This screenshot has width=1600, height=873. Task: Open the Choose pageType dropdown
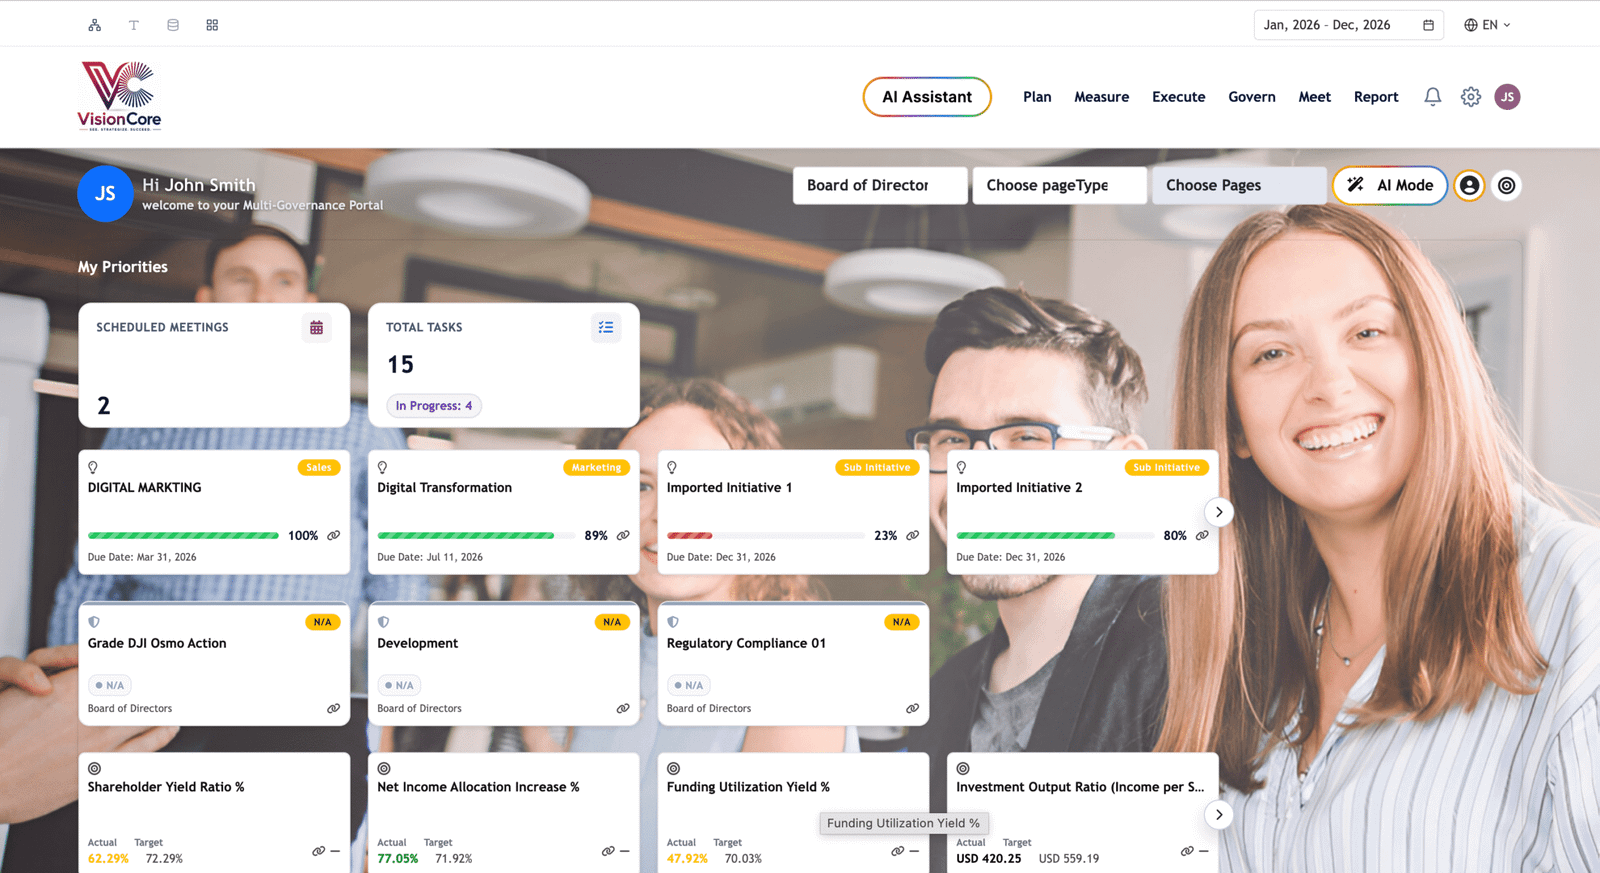tap(1059, 185)
